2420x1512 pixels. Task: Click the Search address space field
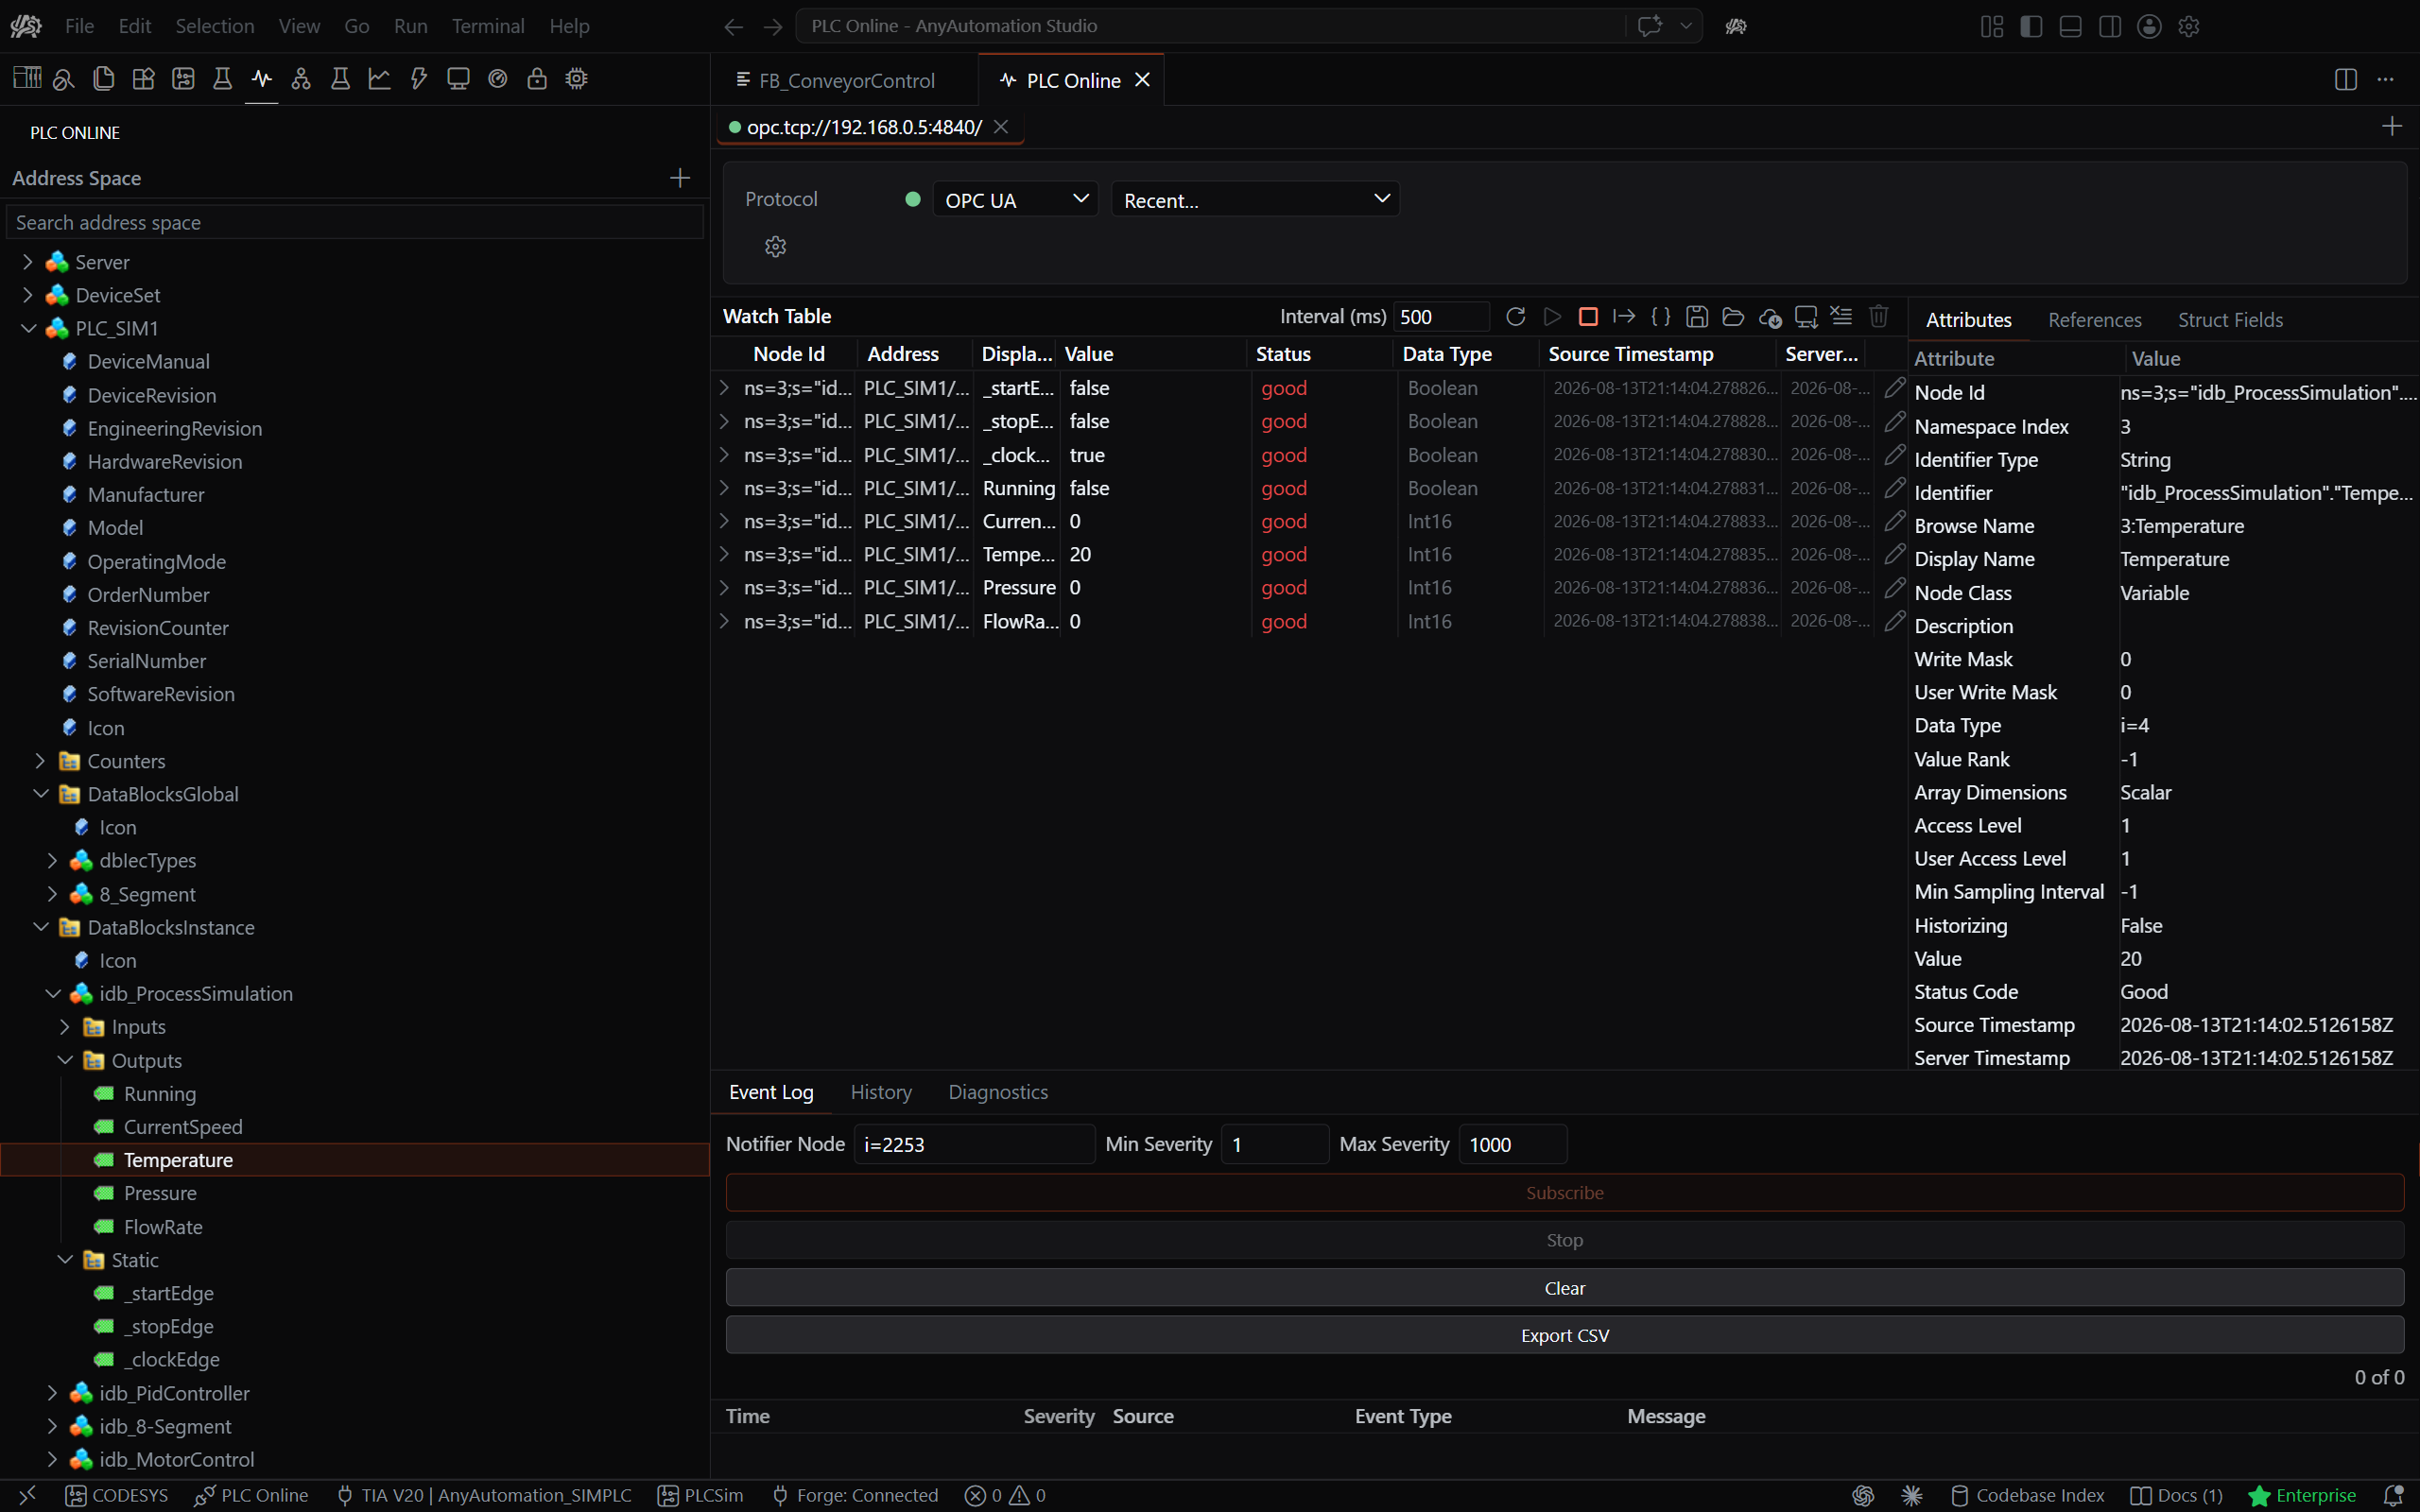click(355, 222)
